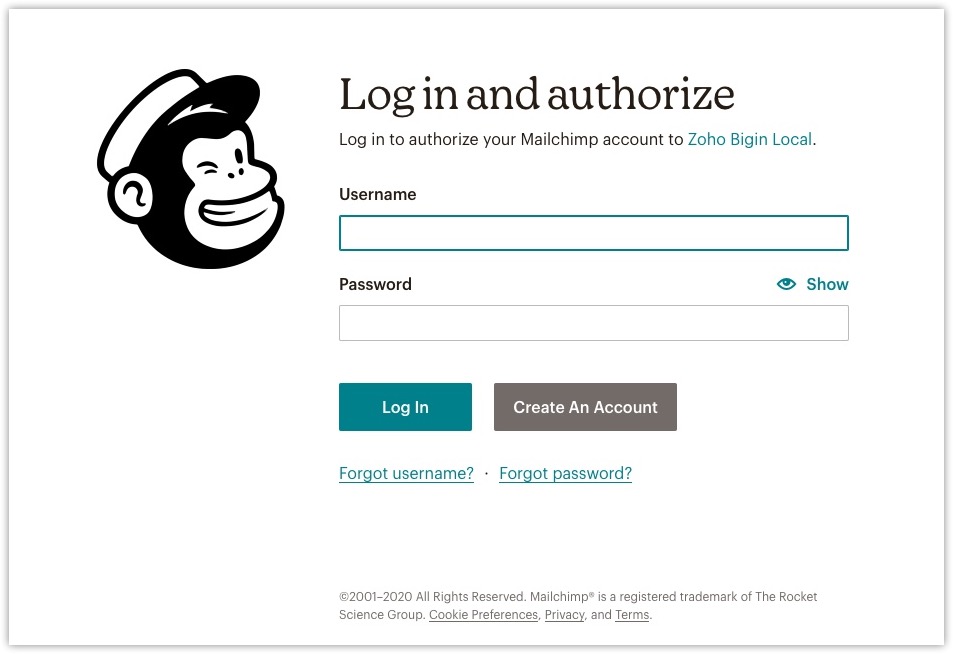This screenshot has width=953, height=654.
Task: Click the 'Science Group' footer text
Action: (x=381, y=615)
